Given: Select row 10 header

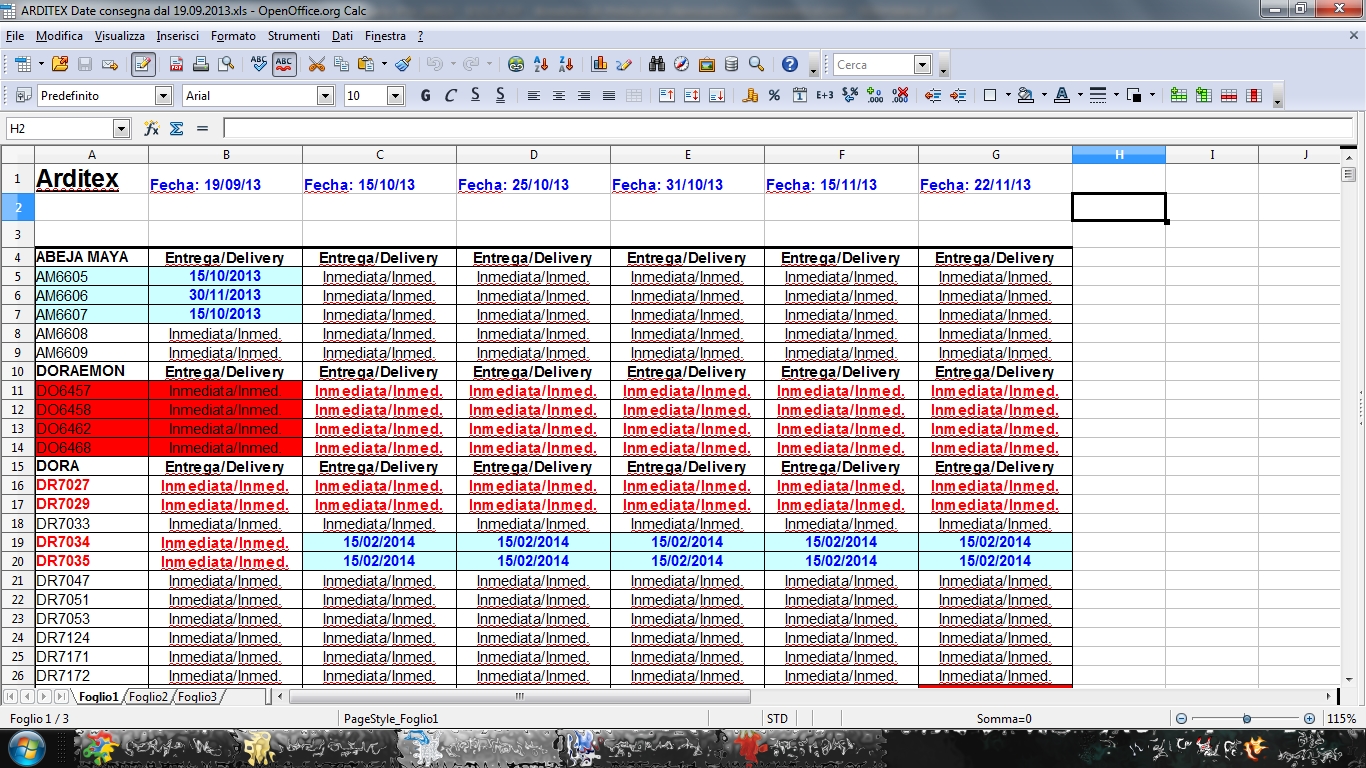Looking at the screenshot, I should click(x=17, y=372).
